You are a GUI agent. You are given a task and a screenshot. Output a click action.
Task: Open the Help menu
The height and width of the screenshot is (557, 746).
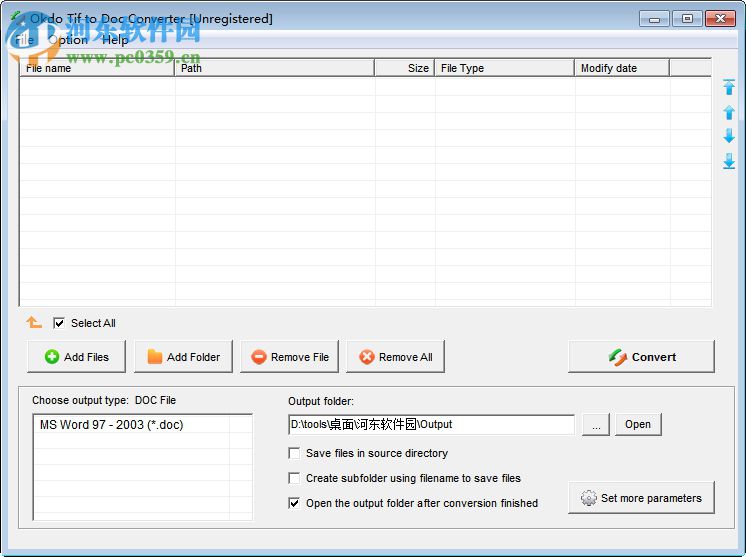pos(115,40)
